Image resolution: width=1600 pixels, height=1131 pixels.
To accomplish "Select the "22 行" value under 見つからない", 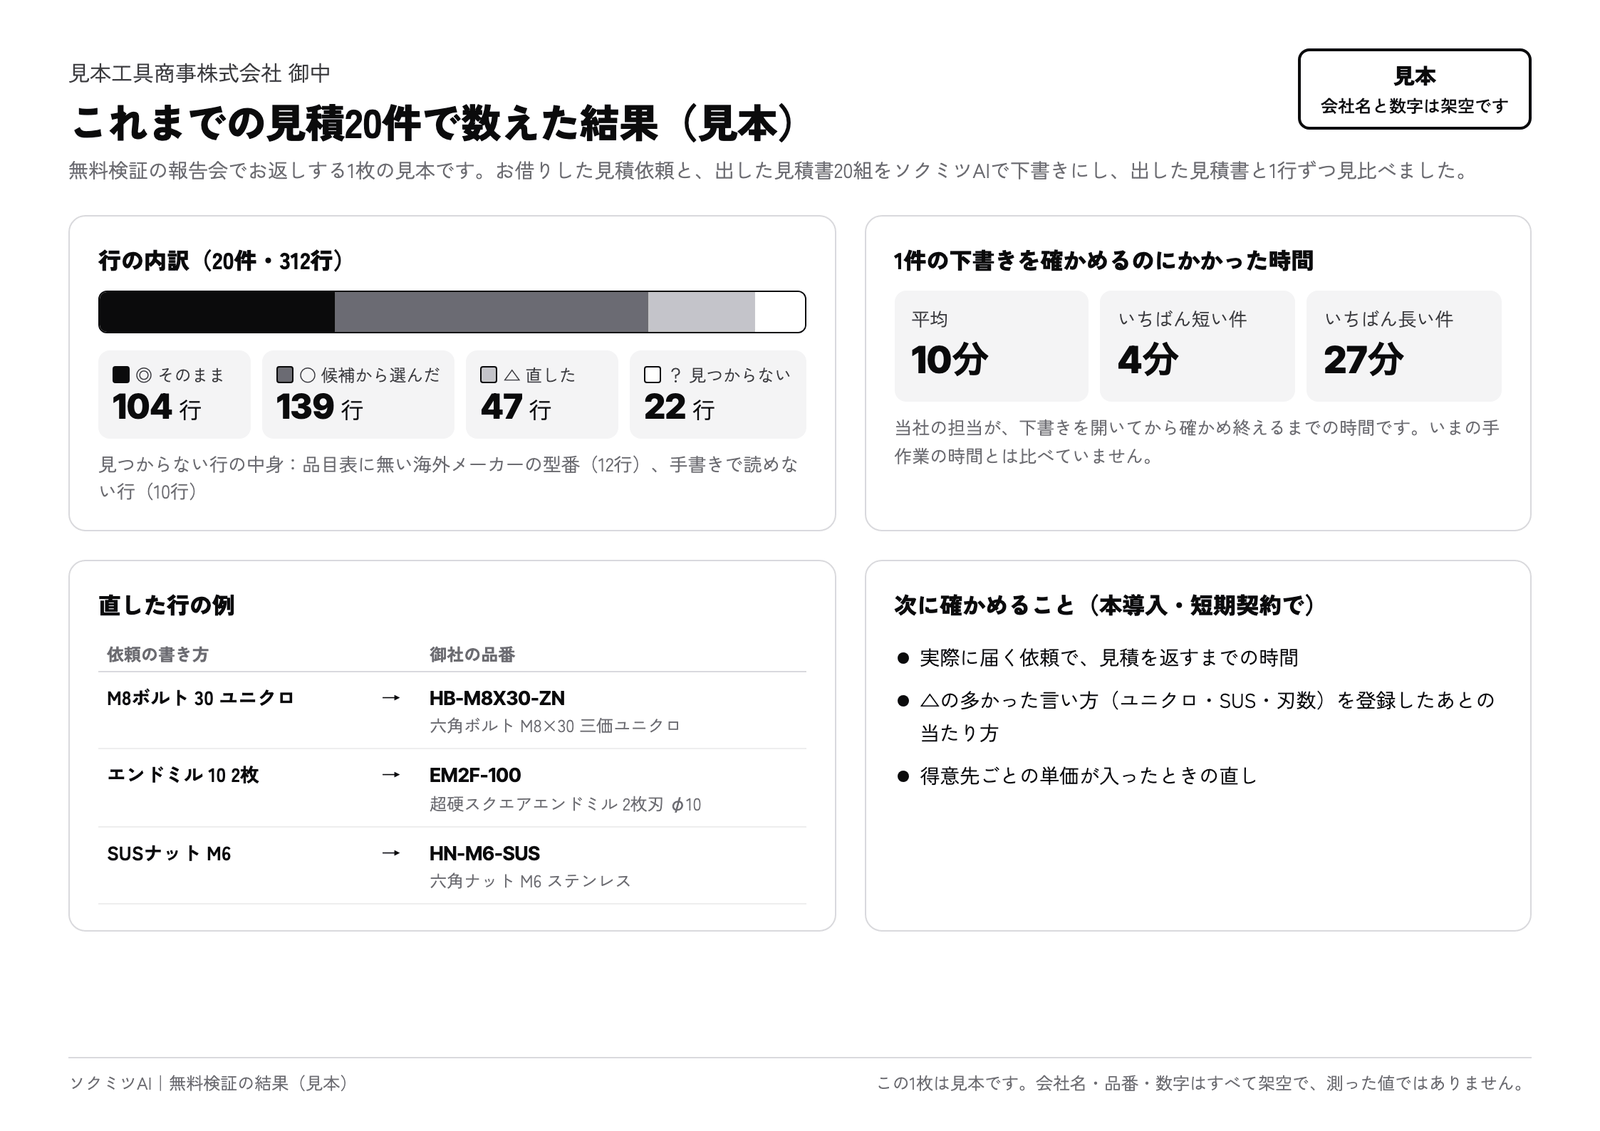I will 679,408.
